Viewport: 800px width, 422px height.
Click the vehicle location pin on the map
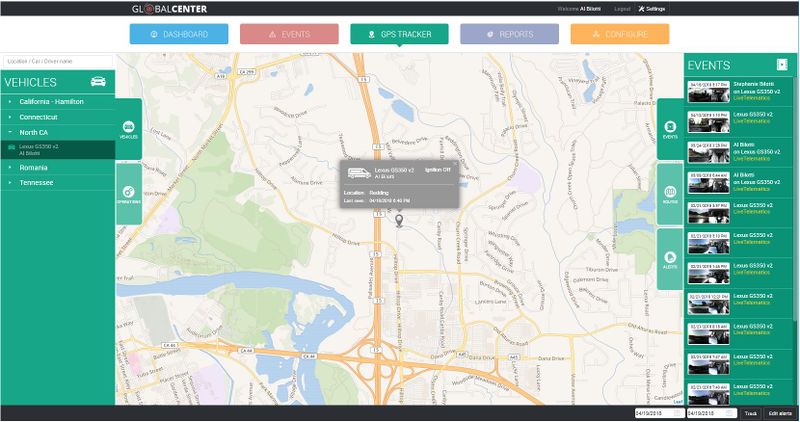(x=401, y=220)
